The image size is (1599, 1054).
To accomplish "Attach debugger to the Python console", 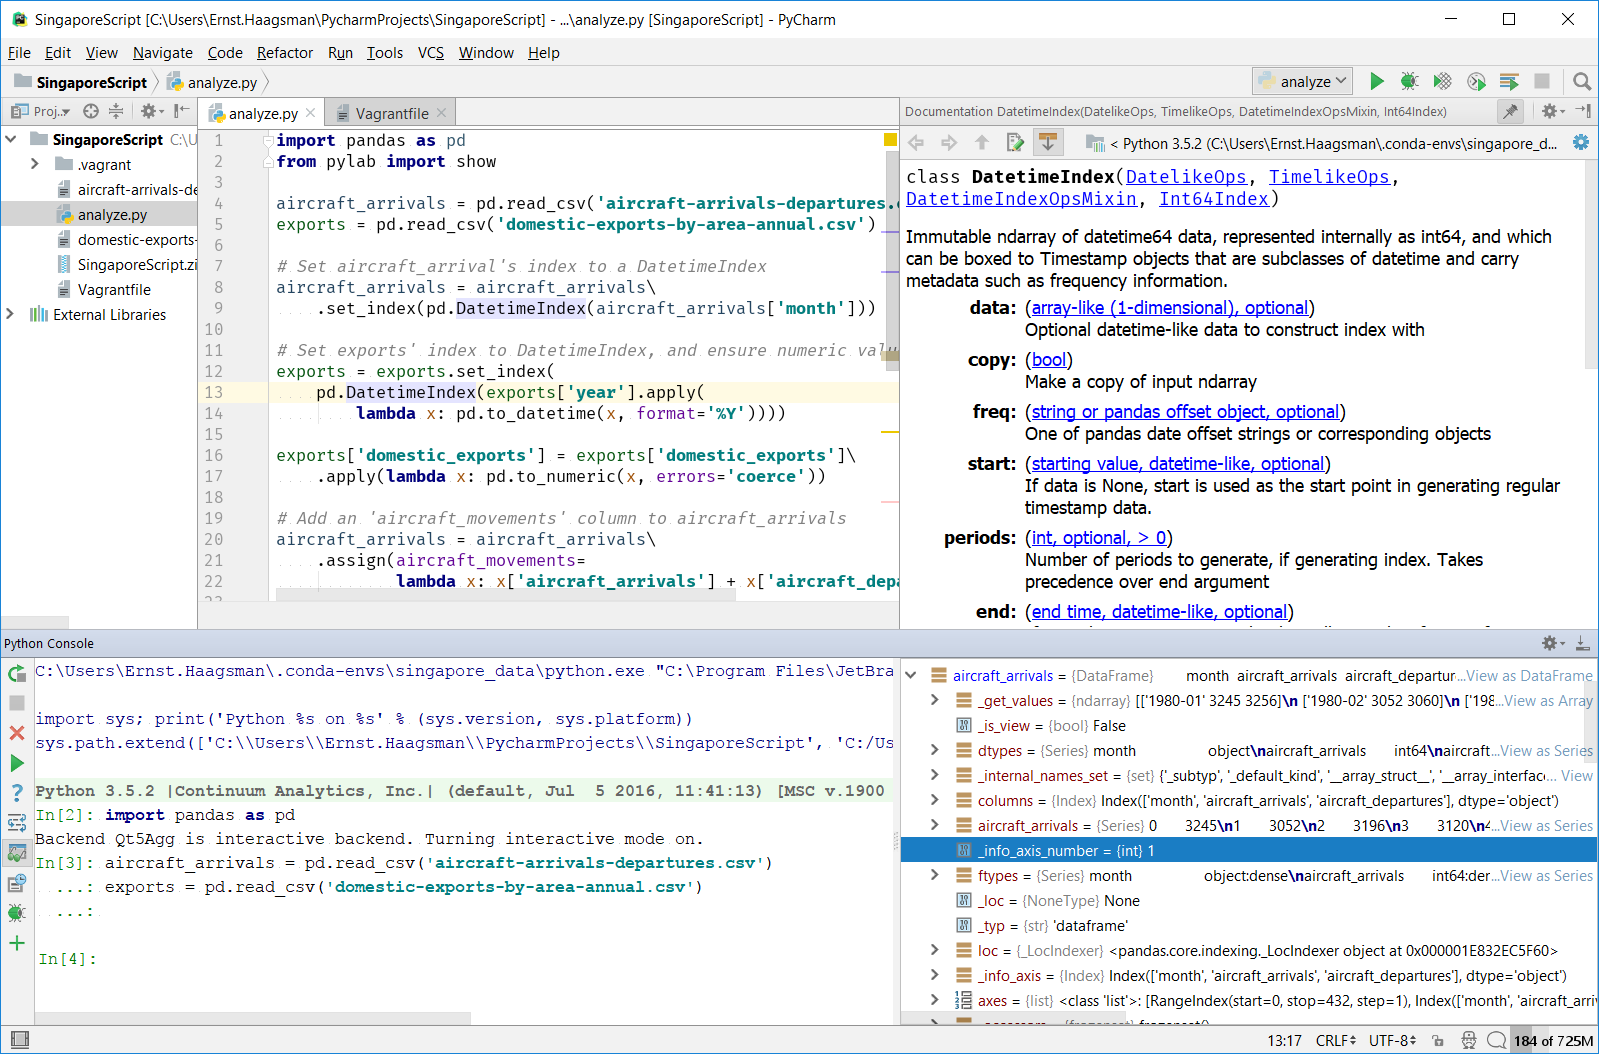I will click(17, 913).
